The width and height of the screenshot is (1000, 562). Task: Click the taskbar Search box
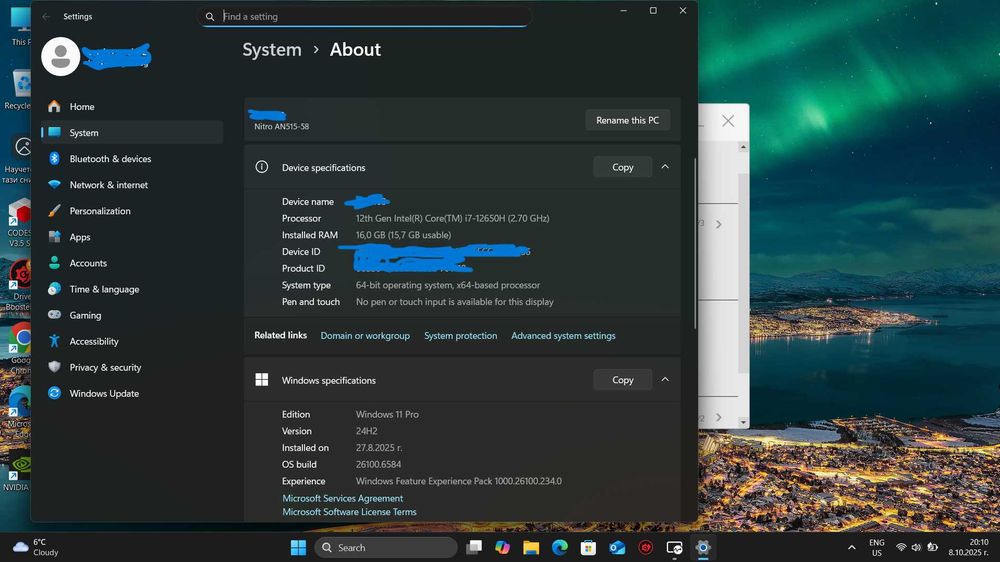(x=386, y=547)
